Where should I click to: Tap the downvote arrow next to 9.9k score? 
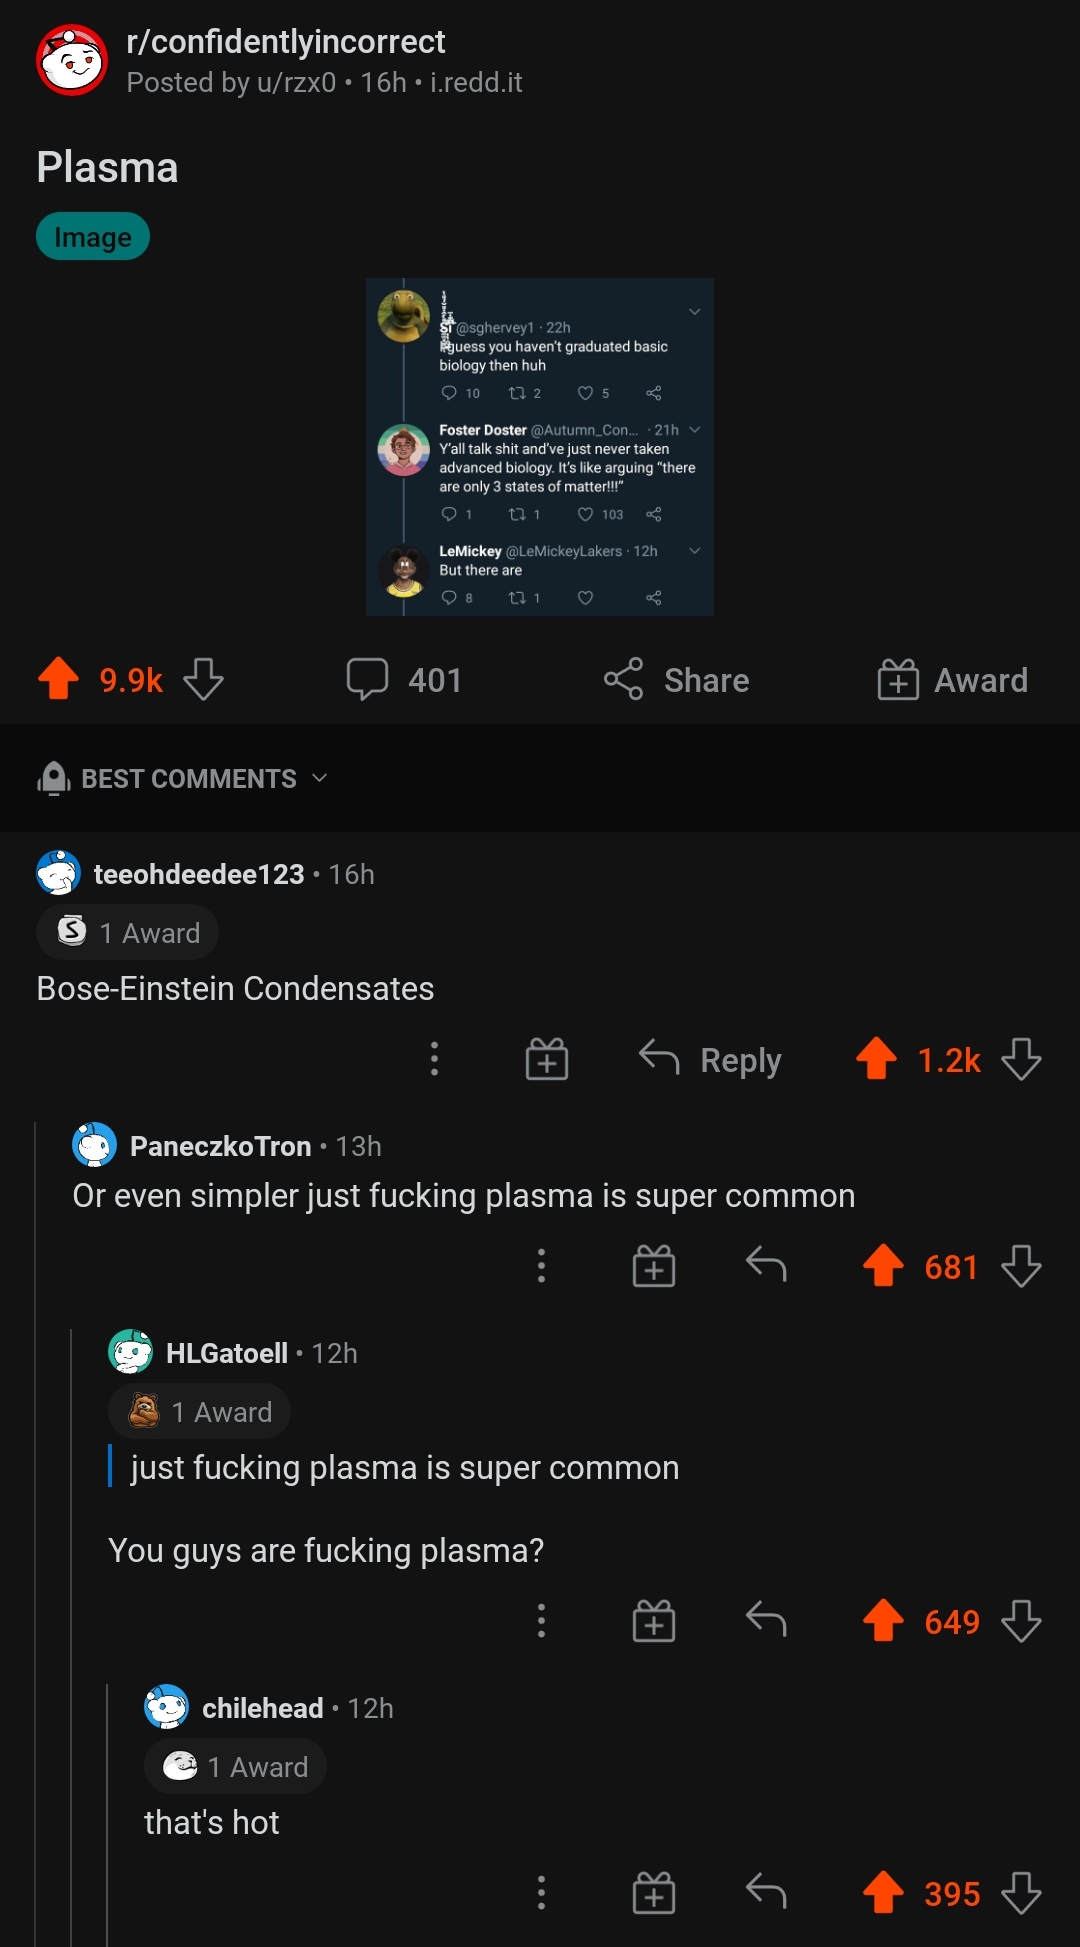pyautogui.click(x=201, y=678)
